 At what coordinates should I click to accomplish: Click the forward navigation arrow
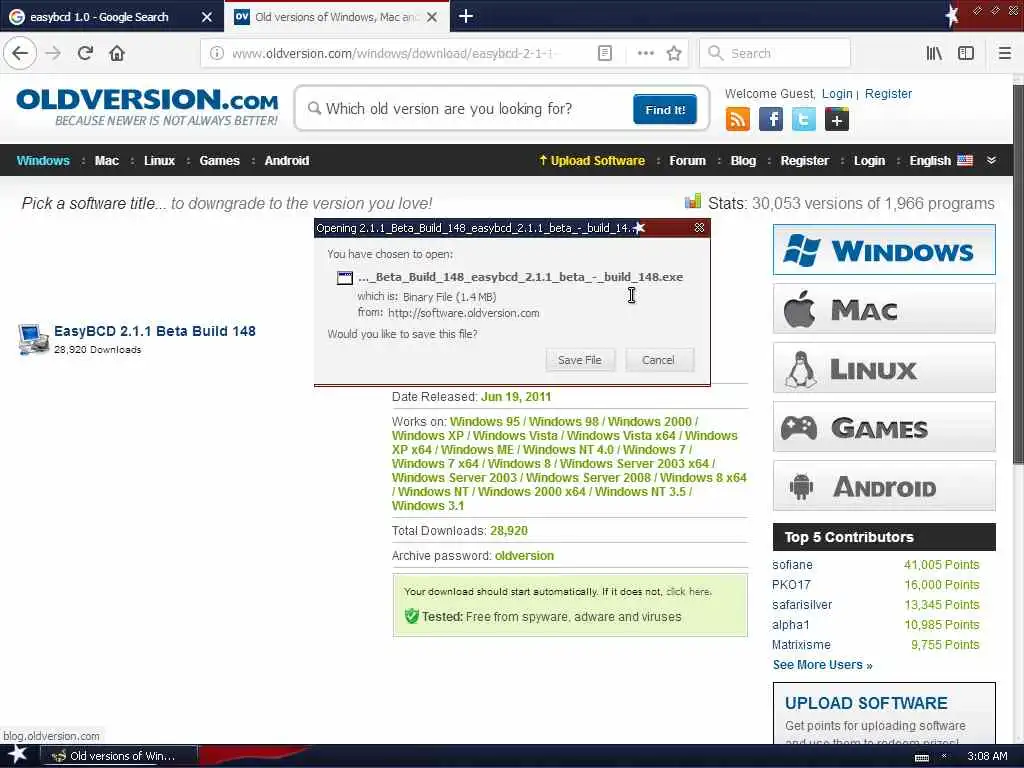click(x=53, y=54)
